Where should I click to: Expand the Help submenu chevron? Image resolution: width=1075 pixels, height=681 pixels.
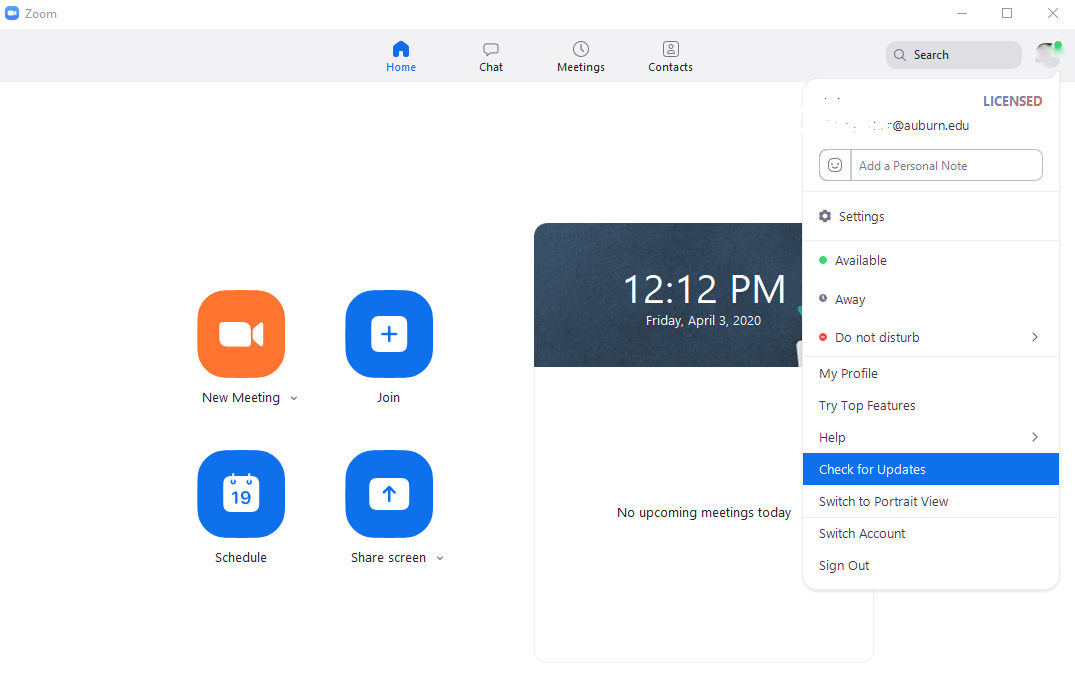point(1035,437)
